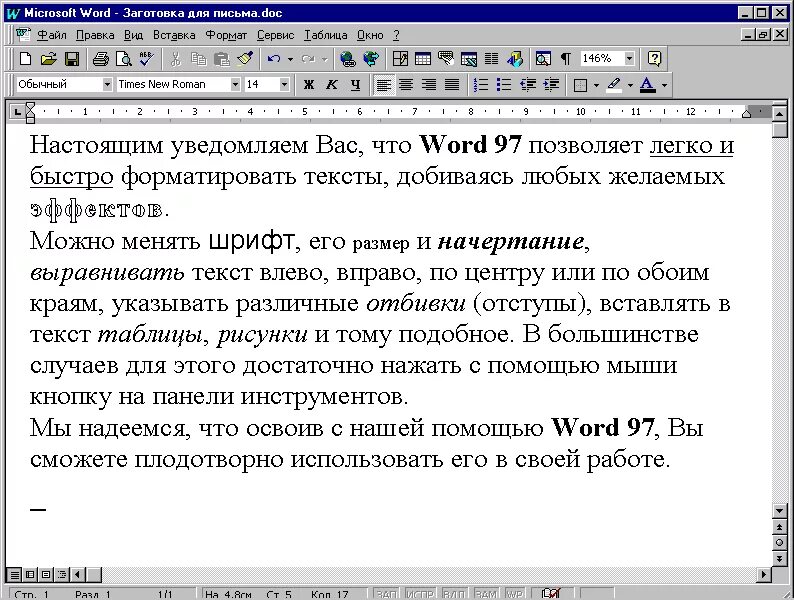Switch to Page Layout view button
Viewport: 794px width, 600px height.
pyautogui.click(x=46, y=574)
